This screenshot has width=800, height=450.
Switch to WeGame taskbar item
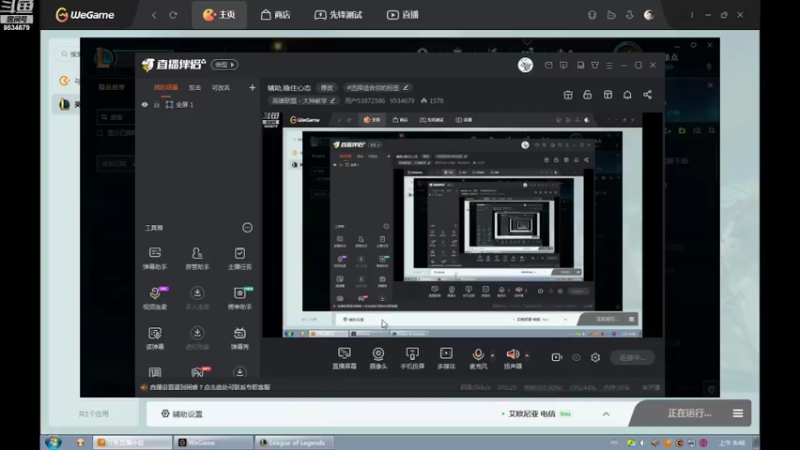tap(213, 442)
